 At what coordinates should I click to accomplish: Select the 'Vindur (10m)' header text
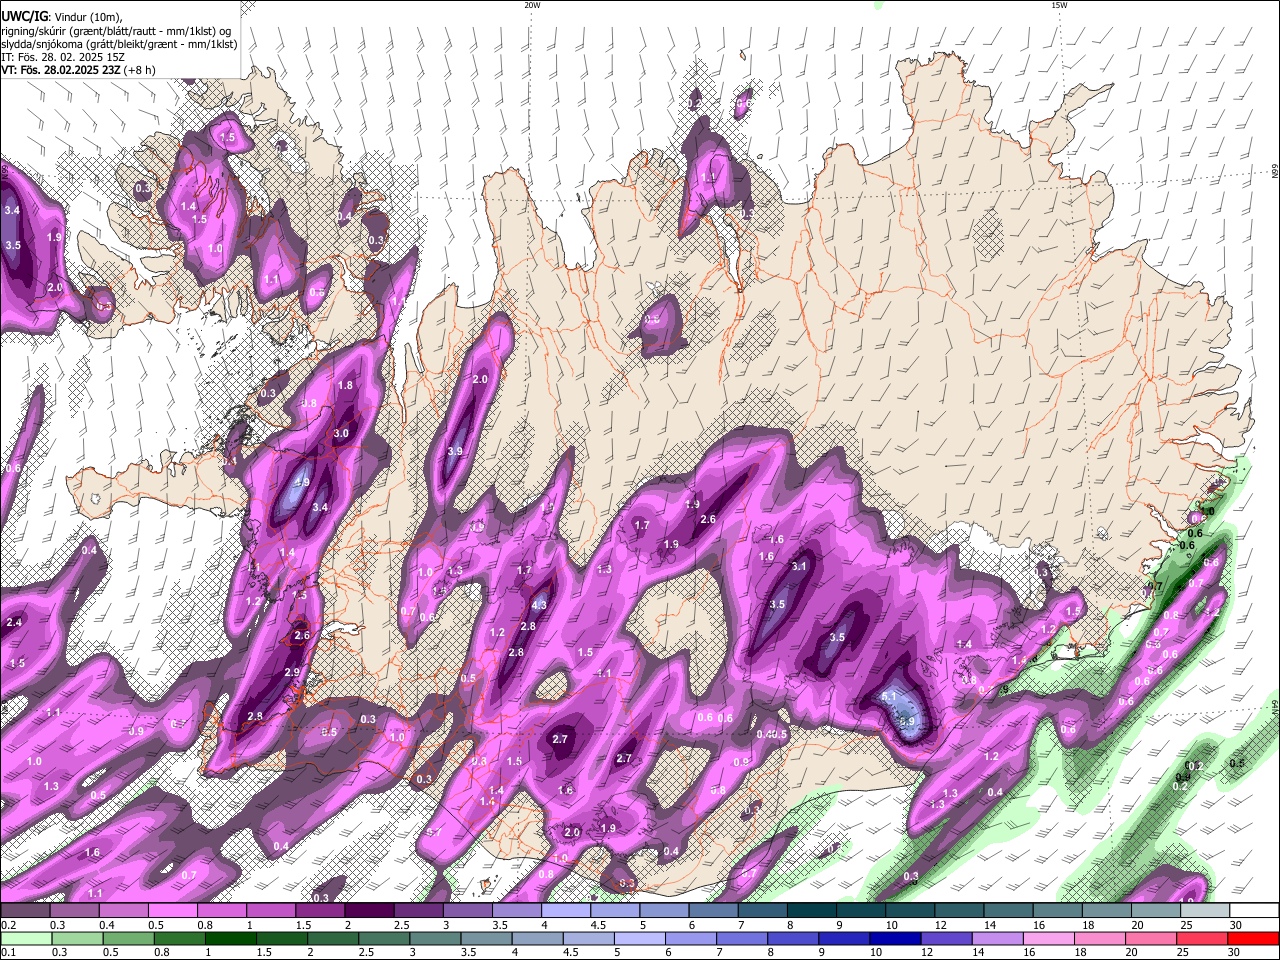[x=89, y=16]
